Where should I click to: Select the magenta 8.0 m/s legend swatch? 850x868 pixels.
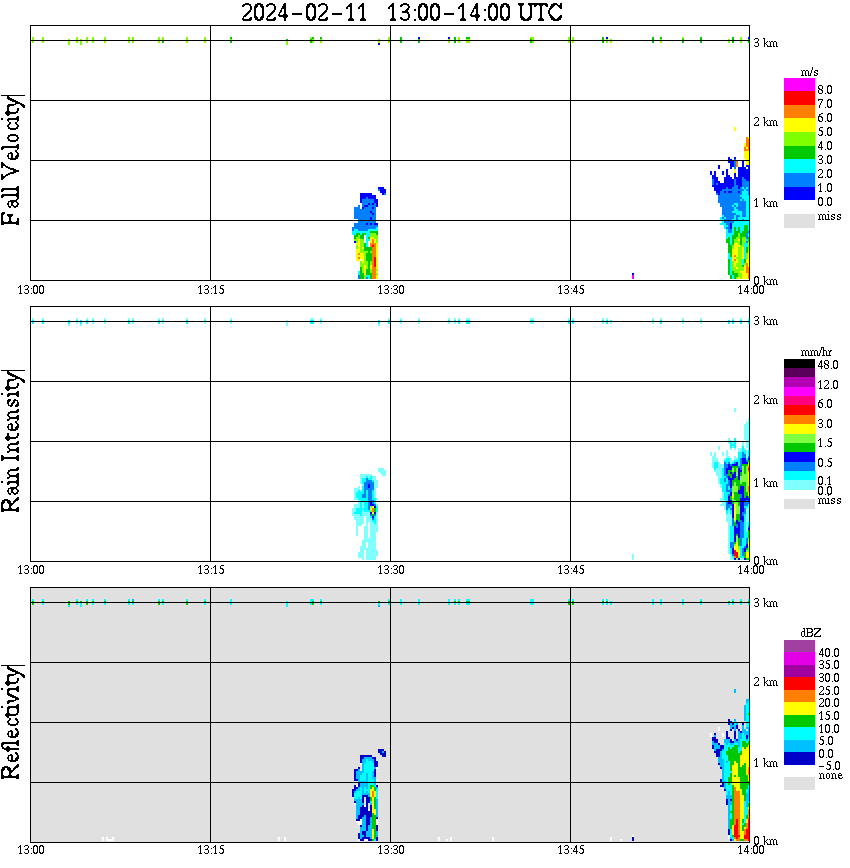(x=799, y=85)
